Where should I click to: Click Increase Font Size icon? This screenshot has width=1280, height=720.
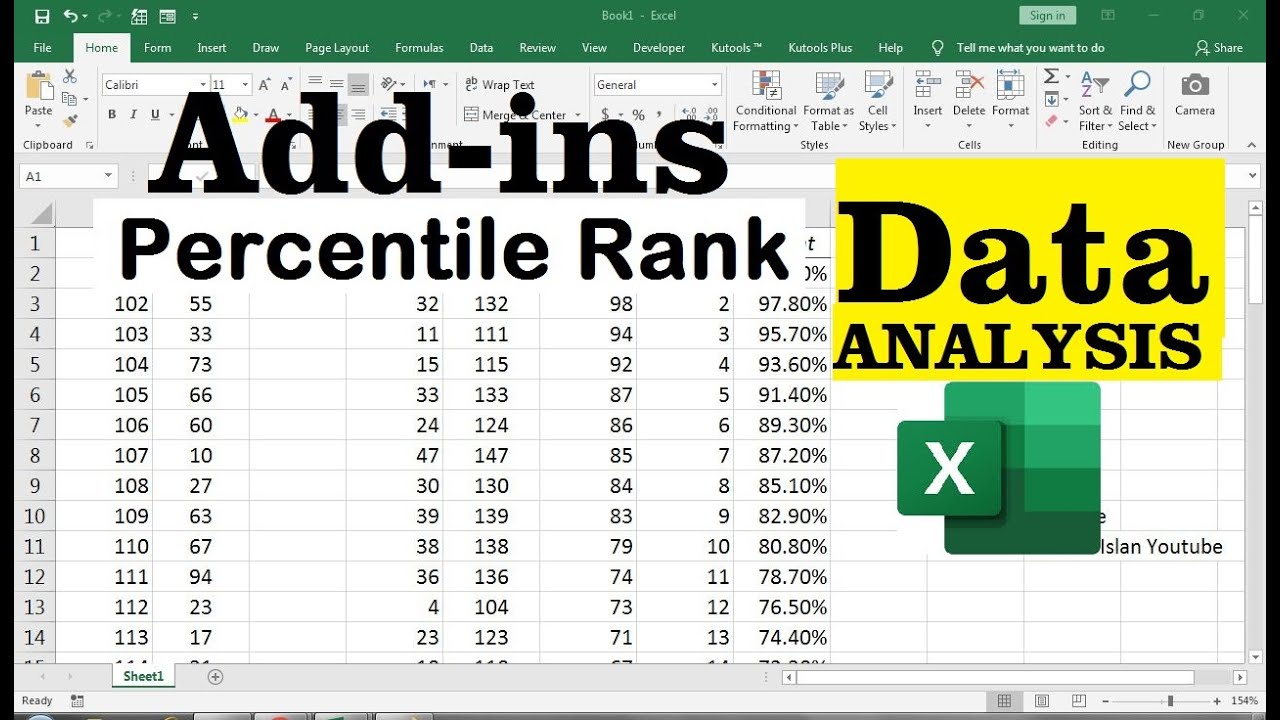265,85
